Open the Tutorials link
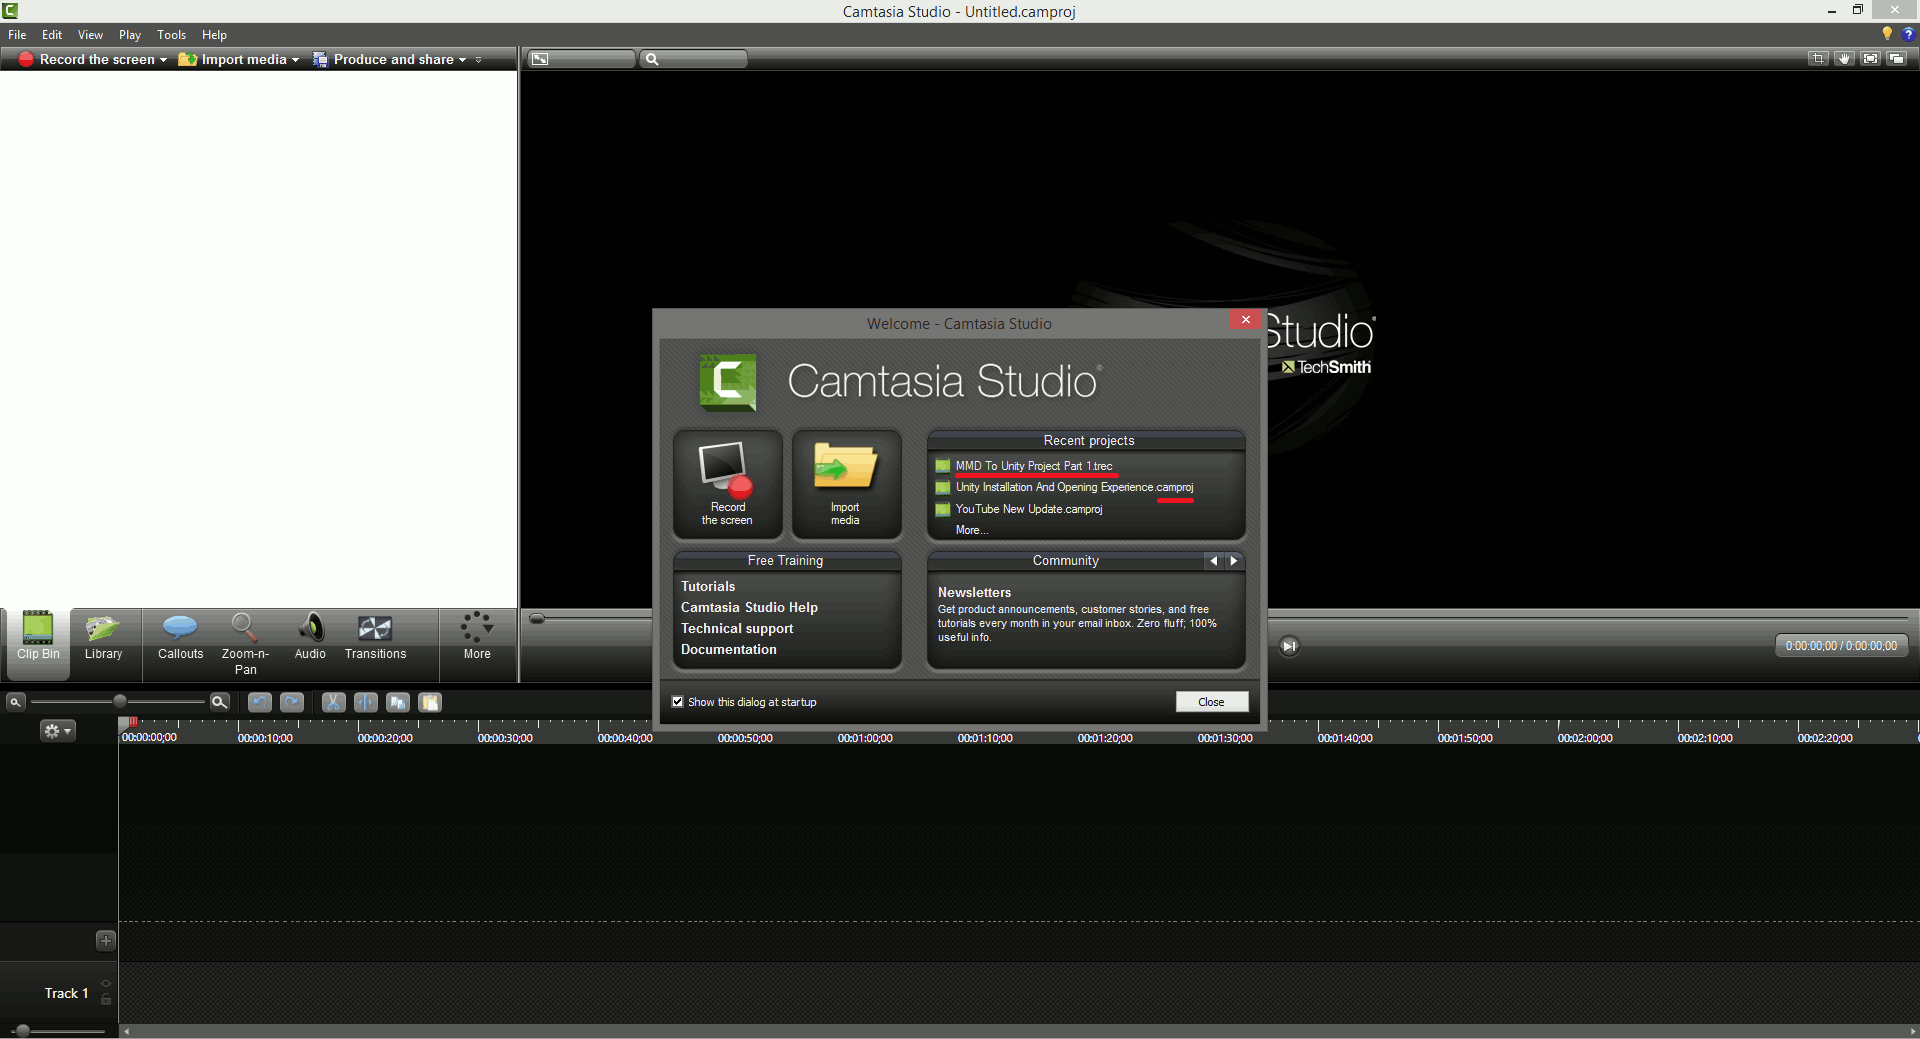 tap(708, 587)
